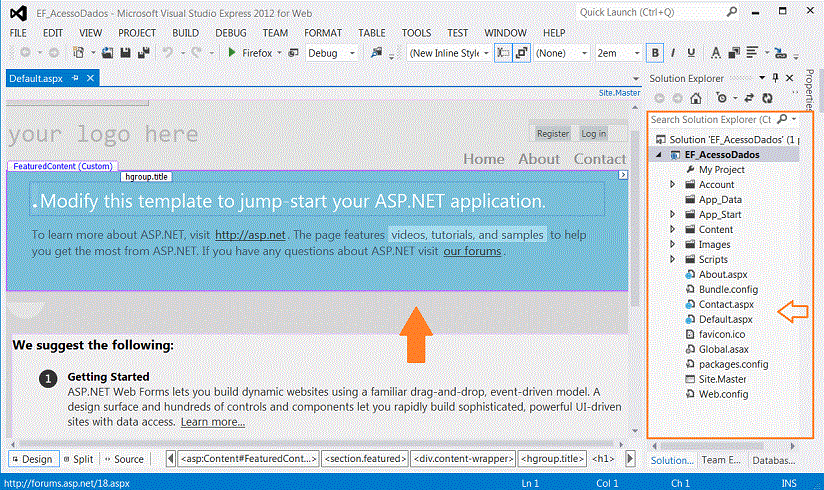Collapse the EF_AcessoDados project node
This screenshot has height=490, width=824.
point(658,155)
